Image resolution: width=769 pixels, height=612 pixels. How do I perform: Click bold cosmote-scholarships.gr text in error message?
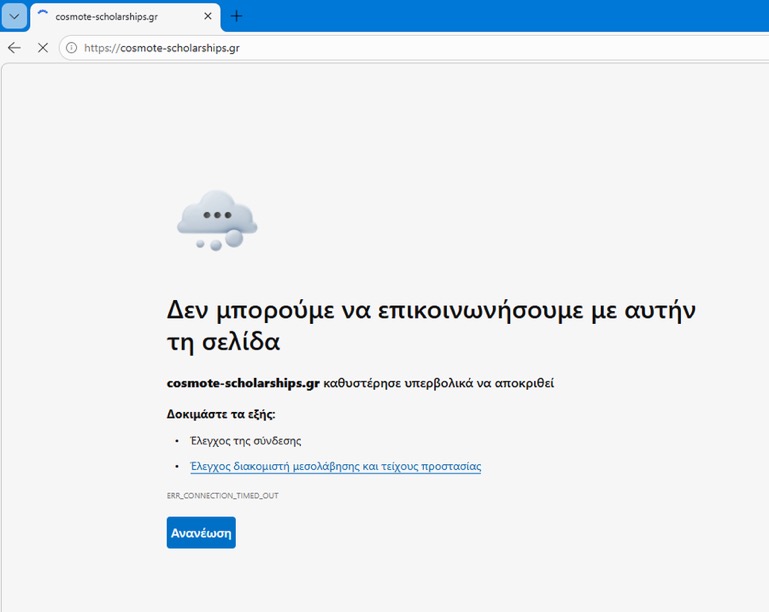point(243,383)
